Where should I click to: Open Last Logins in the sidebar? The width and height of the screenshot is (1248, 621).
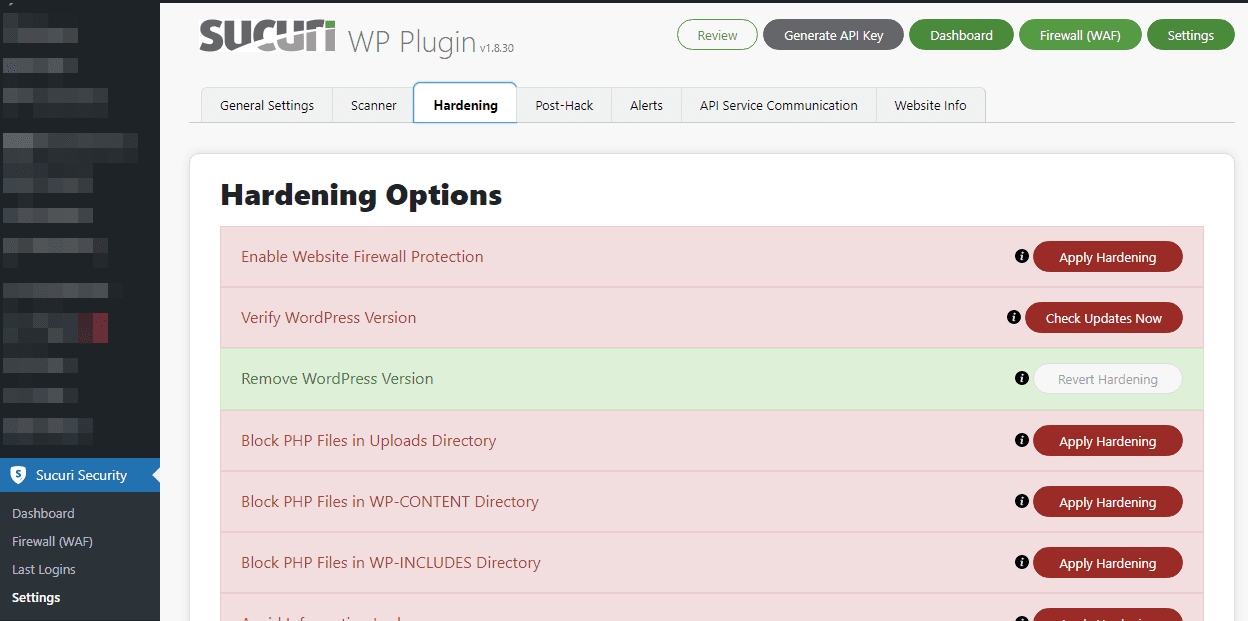click(x=44, y=569)
